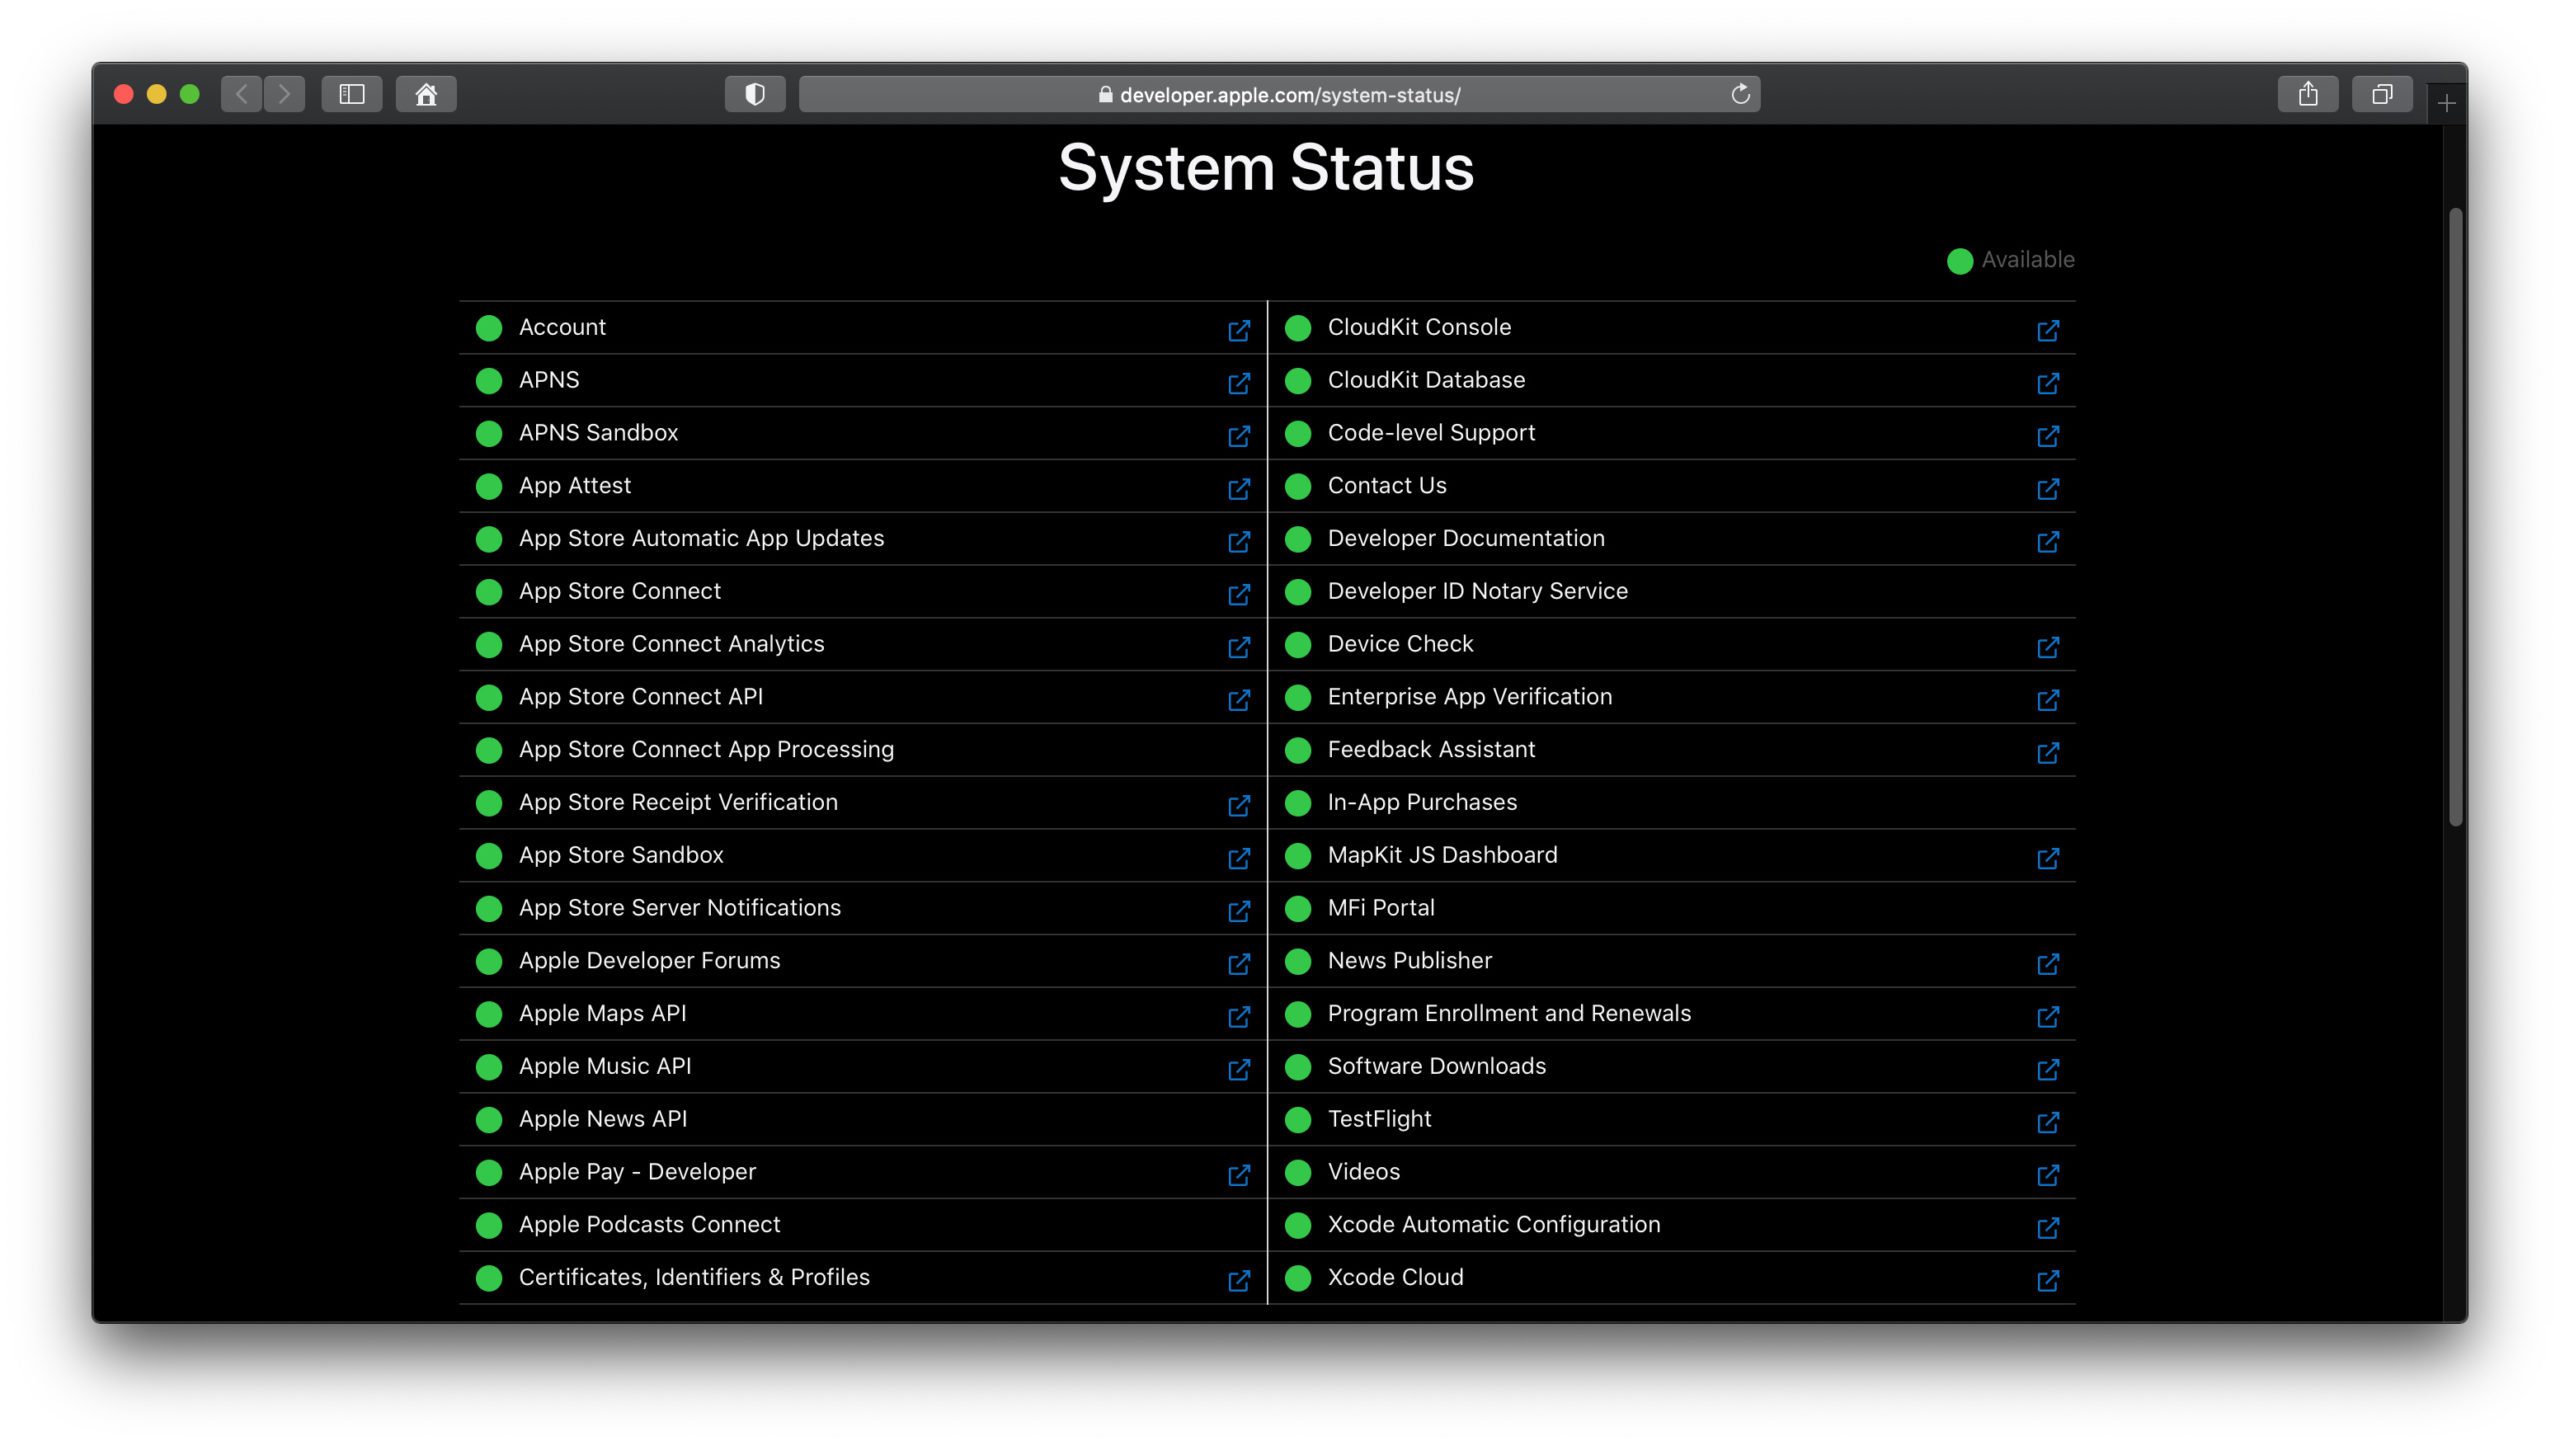This screenshot has width=2560, height=1445.
Task: Open App Store Sandbox external link icon
Action: click(x=1238, y=858)
